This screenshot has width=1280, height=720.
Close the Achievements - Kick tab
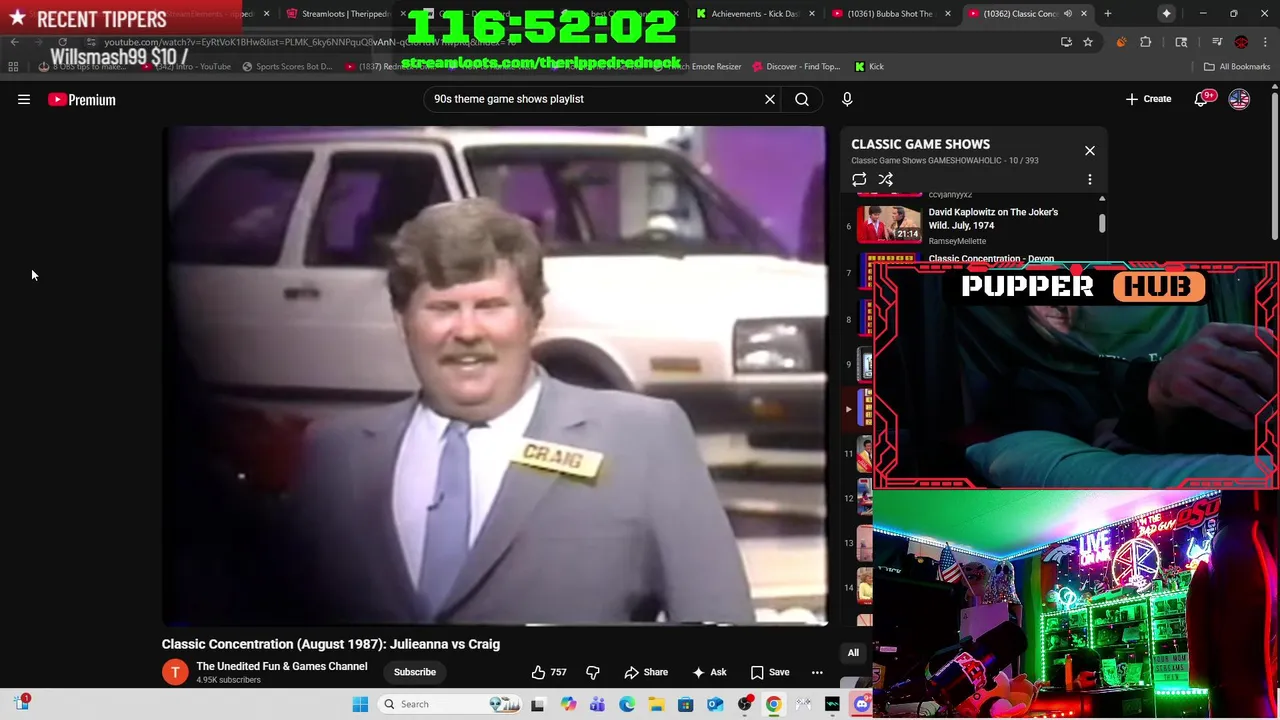pos(811,14)
